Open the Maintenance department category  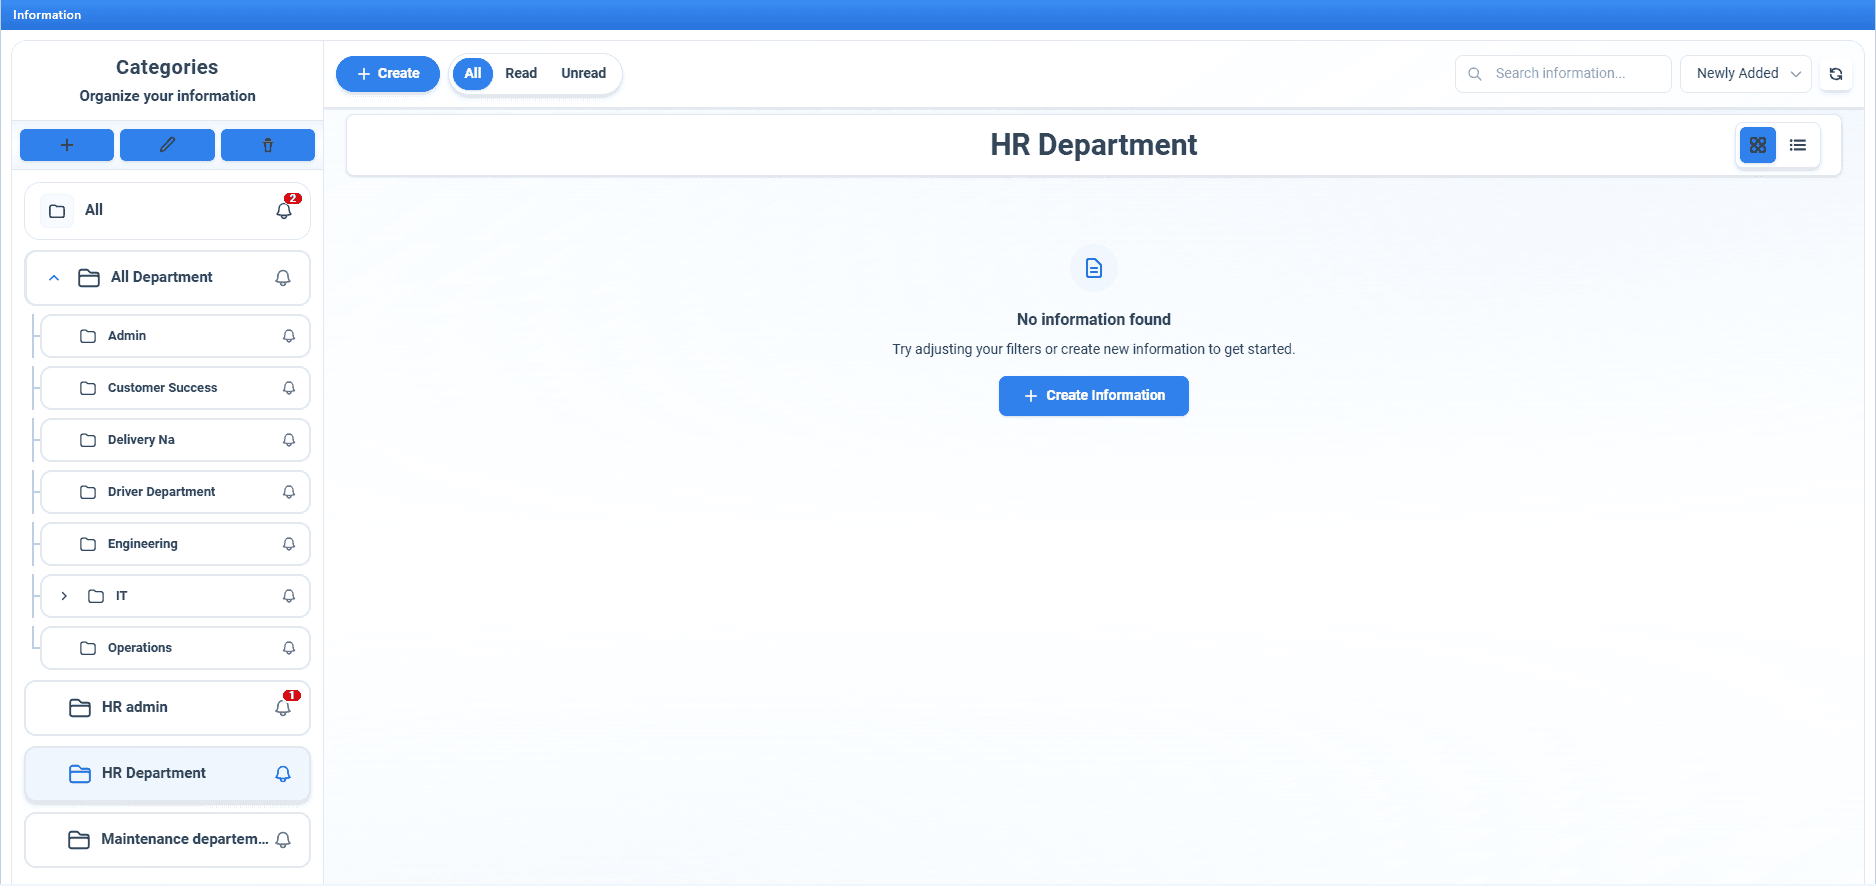(x=168, y=839)
